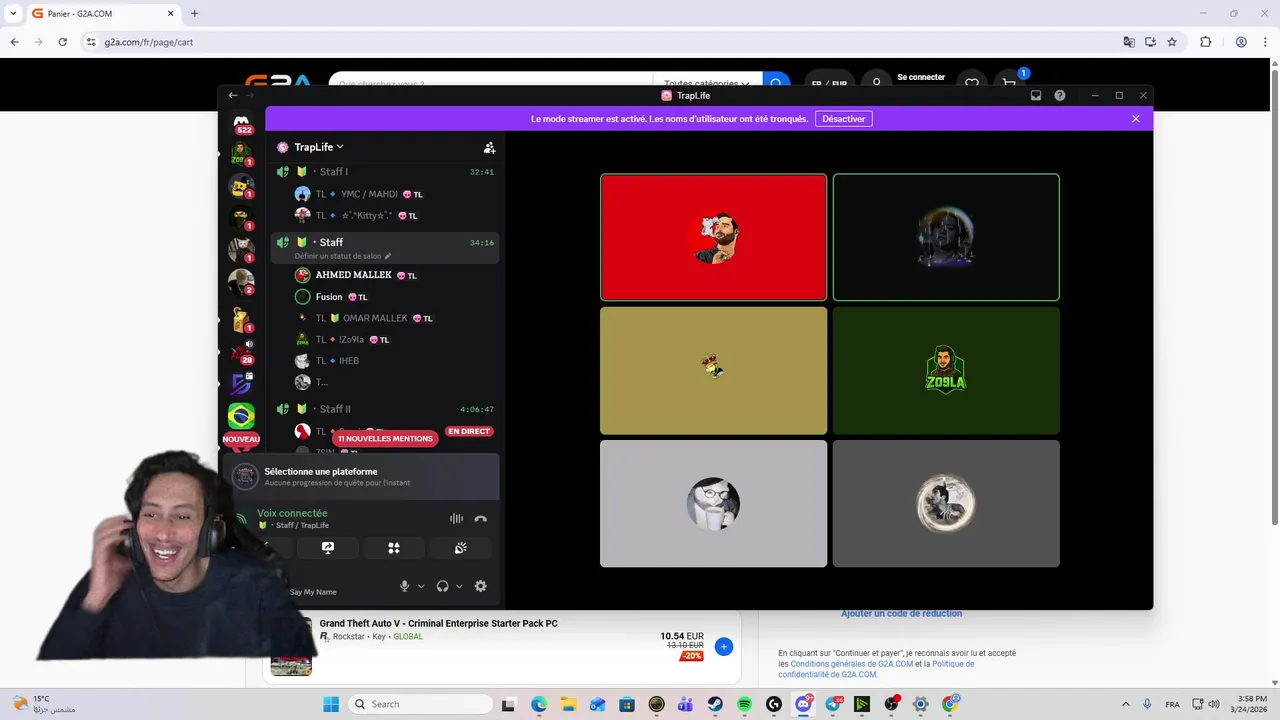The height and width of the screenshot is (720, 1280).
Task: Click the G2A user account icon
Action: 877,83
